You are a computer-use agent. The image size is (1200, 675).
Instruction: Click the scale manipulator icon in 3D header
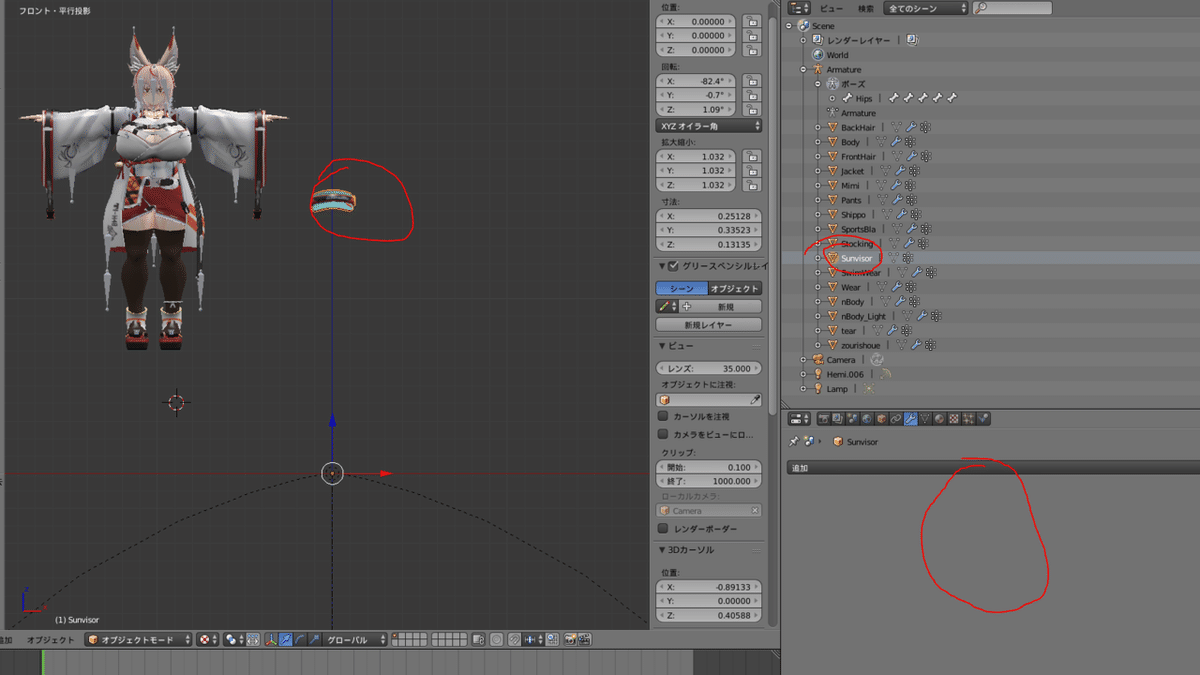313,639
